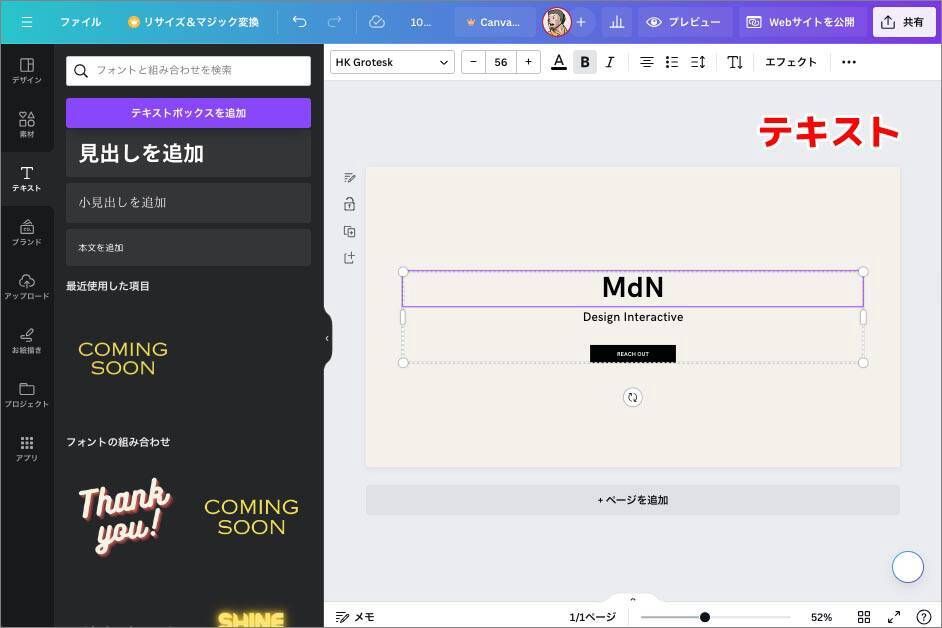Toggle fullscreen presentation mode
The width and height of the screenshot is (942, 628).
pyautogui.click(x=894, y=617)
